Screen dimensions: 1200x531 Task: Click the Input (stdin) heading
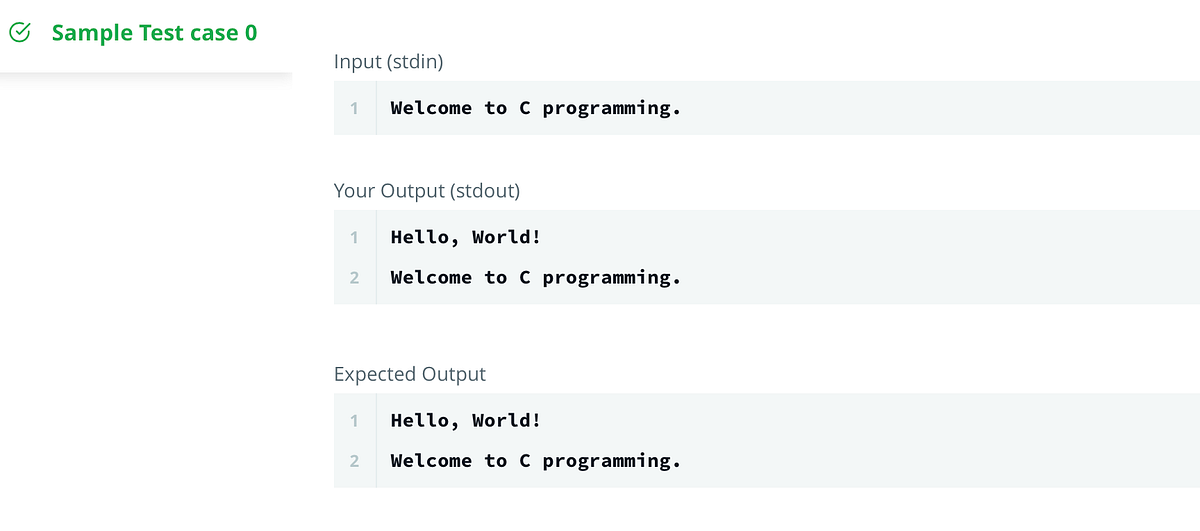pos(389,62)
